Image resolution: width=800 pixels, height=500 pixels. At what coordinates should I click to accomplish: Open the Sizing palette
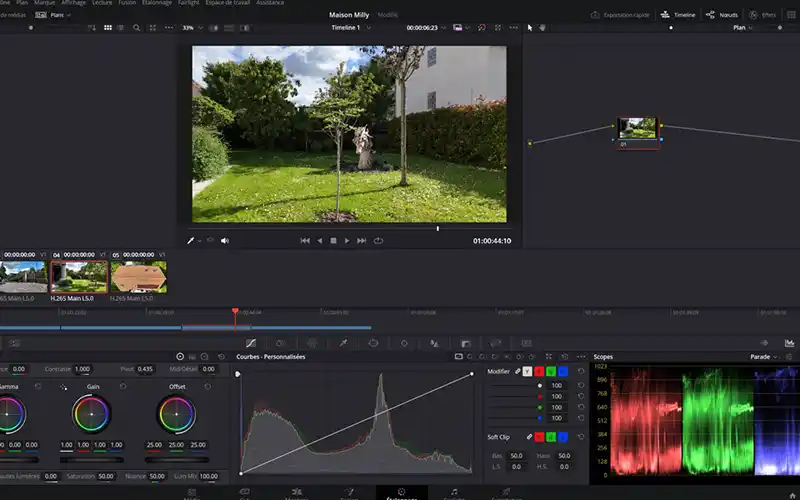496,343
